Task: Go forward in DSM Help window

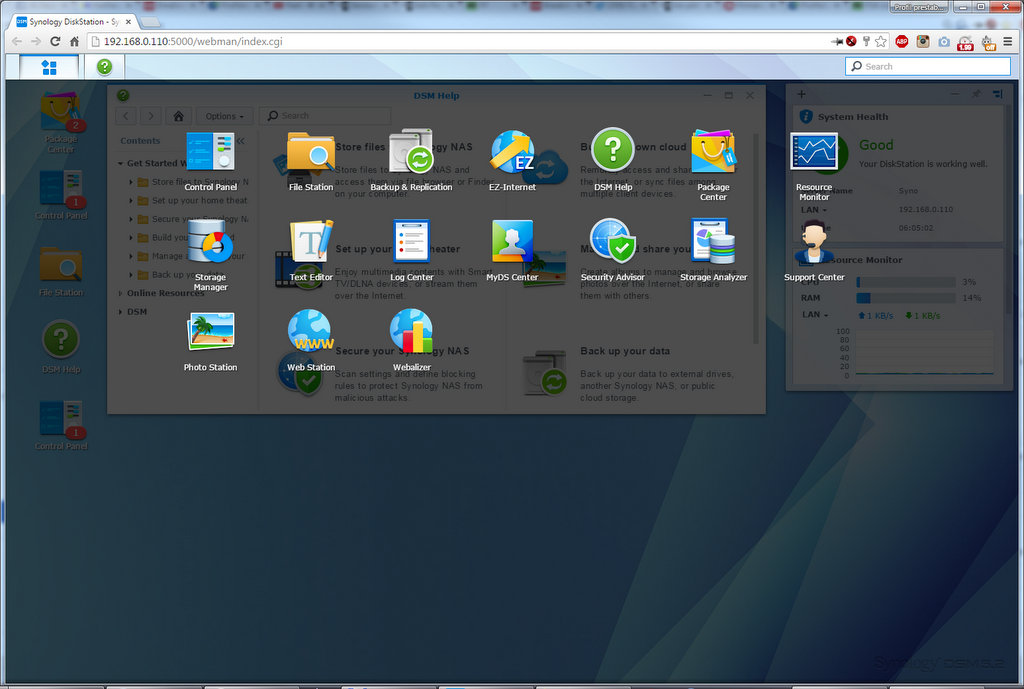Action: (151, 116)
